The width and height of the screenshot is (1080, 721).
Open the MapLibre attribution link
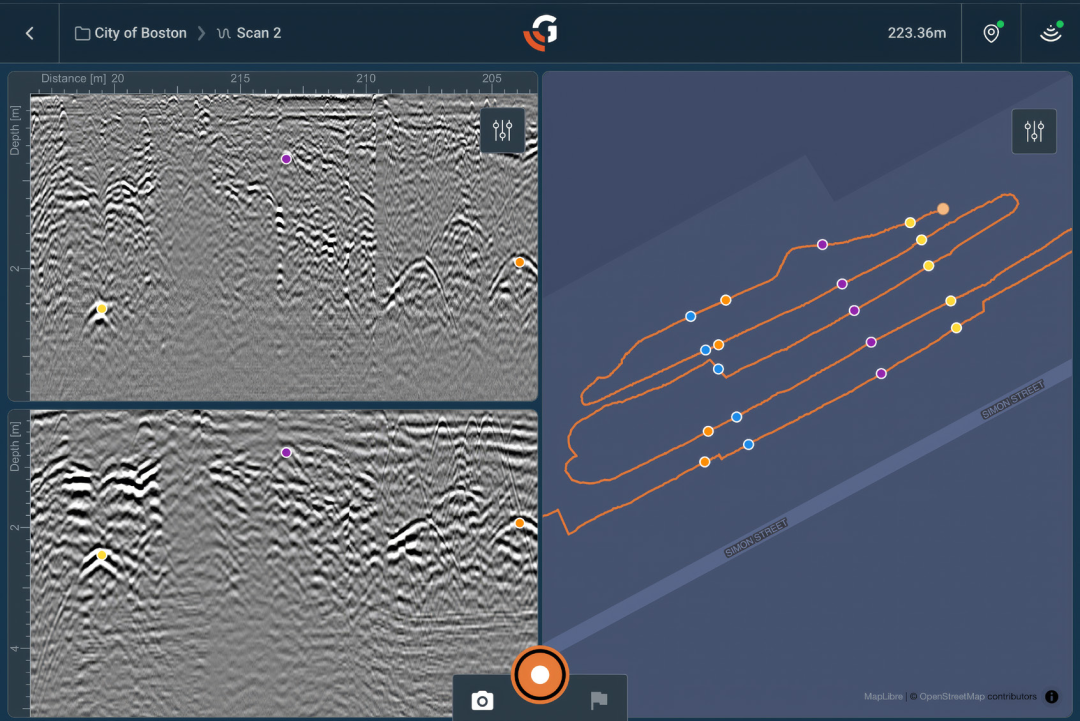(x=883, y=696)
